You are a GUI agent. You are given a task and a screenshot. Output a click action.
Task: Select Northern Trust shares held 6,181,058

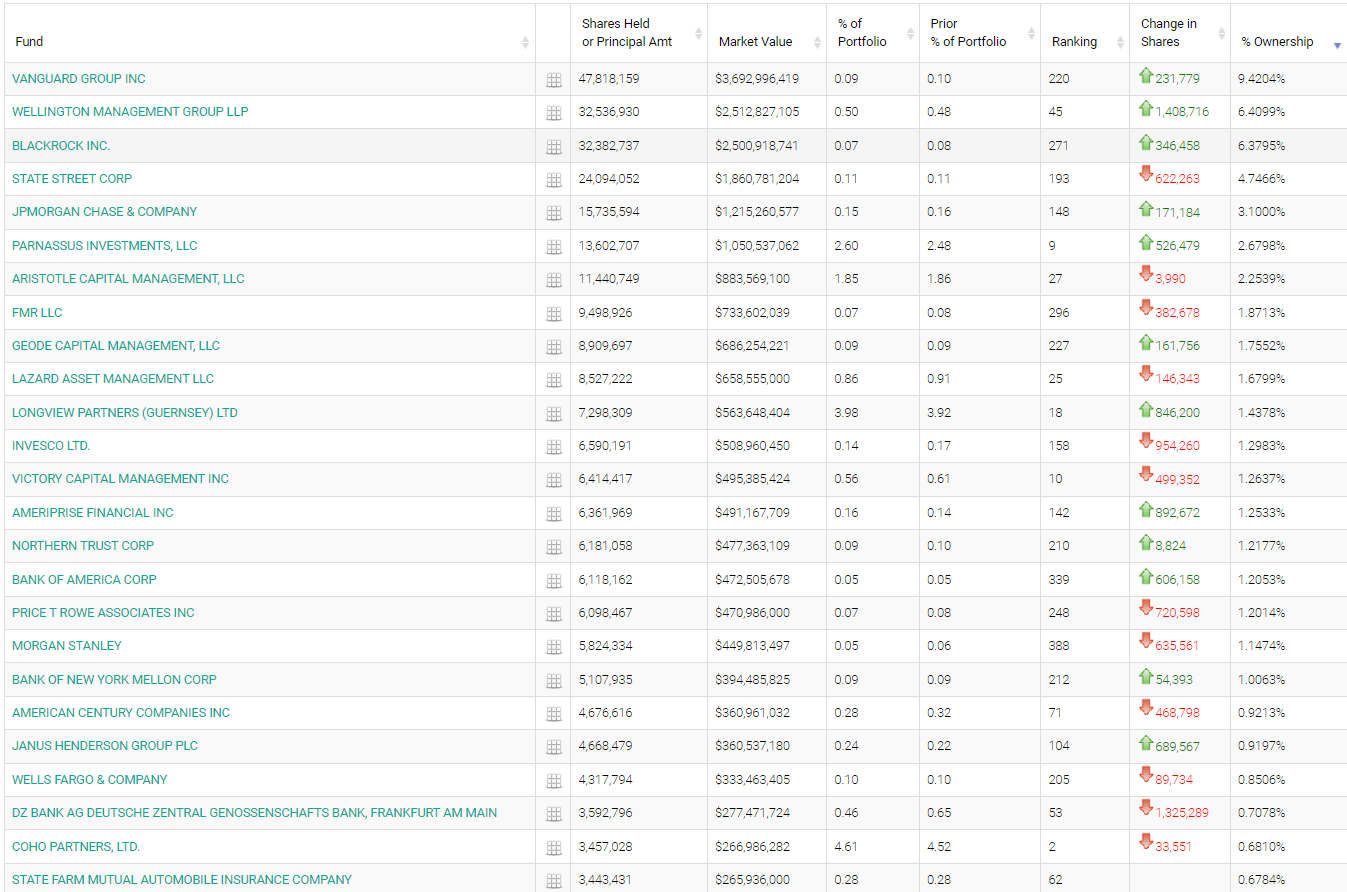pyautogui.click(x=606, y=546)
